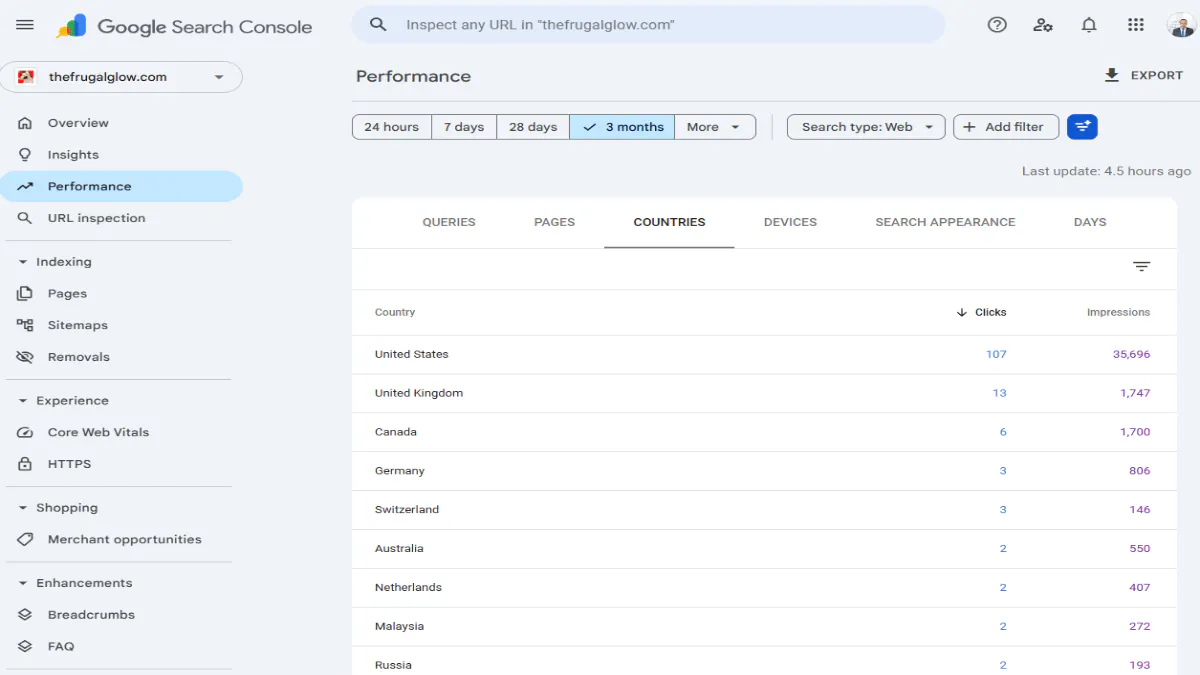Select the 24 hours date range

point(392,127)
